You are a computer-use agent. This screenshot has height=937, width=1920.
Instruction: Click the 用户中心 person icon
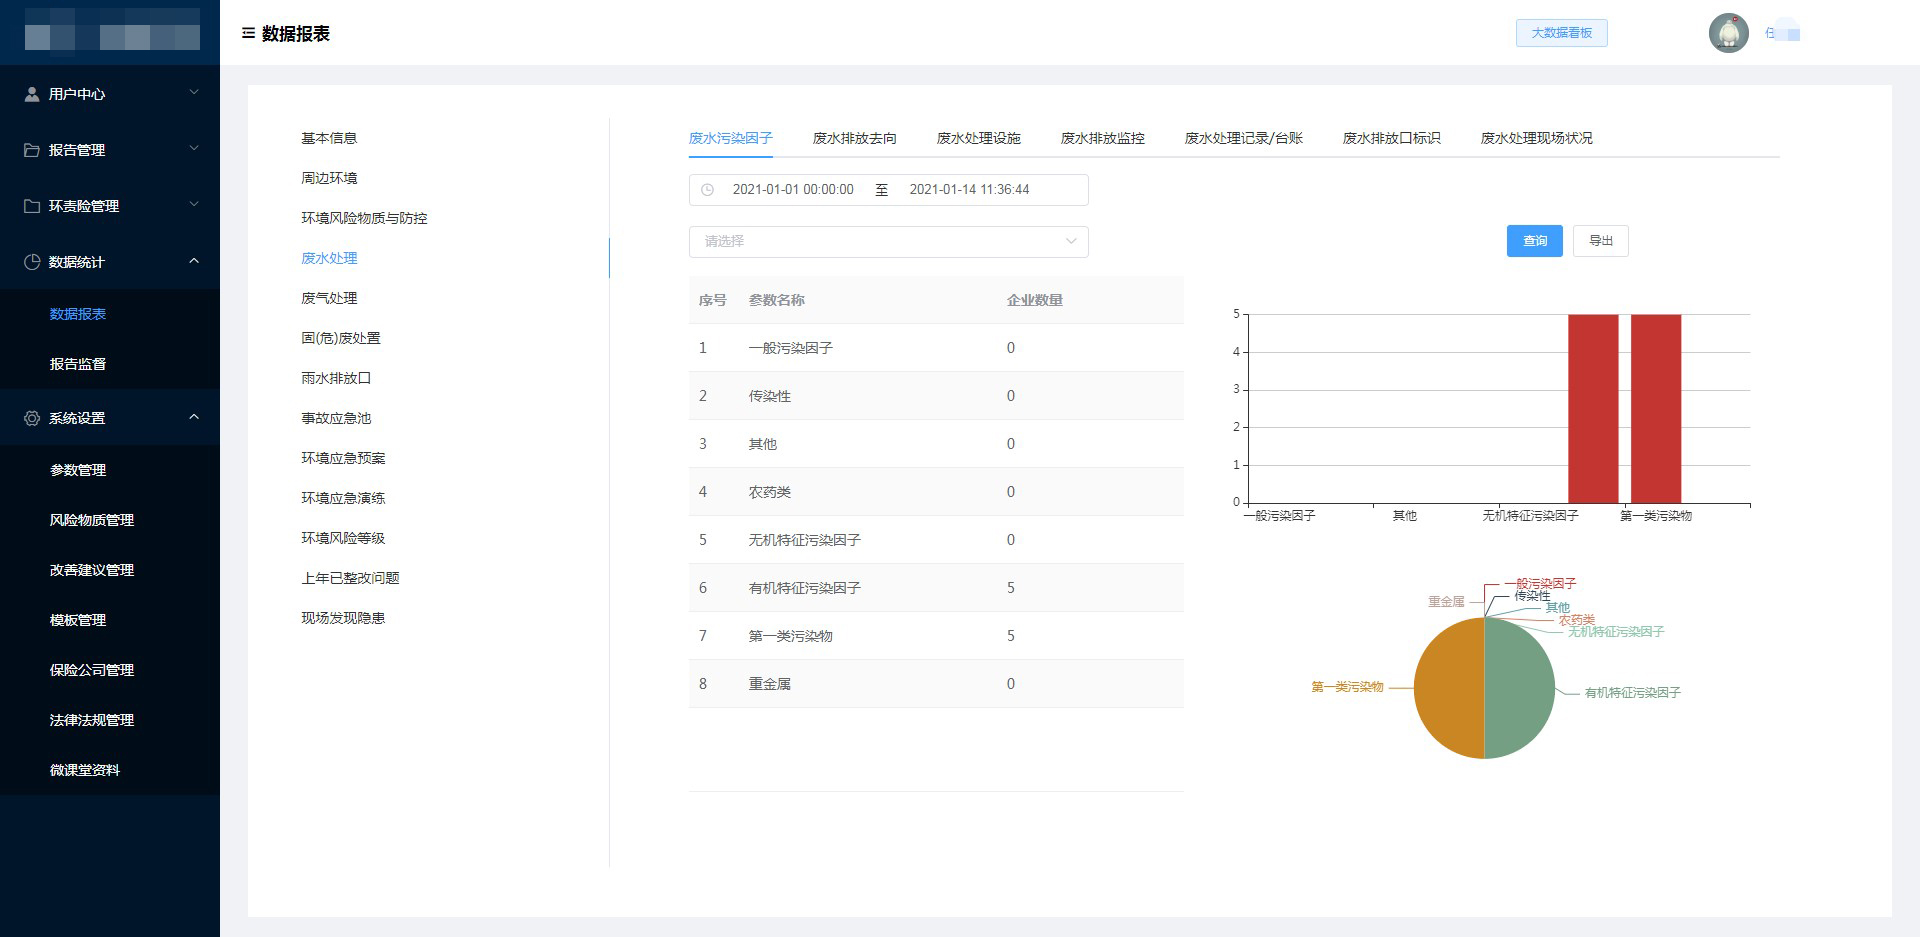tap(32, 94)
